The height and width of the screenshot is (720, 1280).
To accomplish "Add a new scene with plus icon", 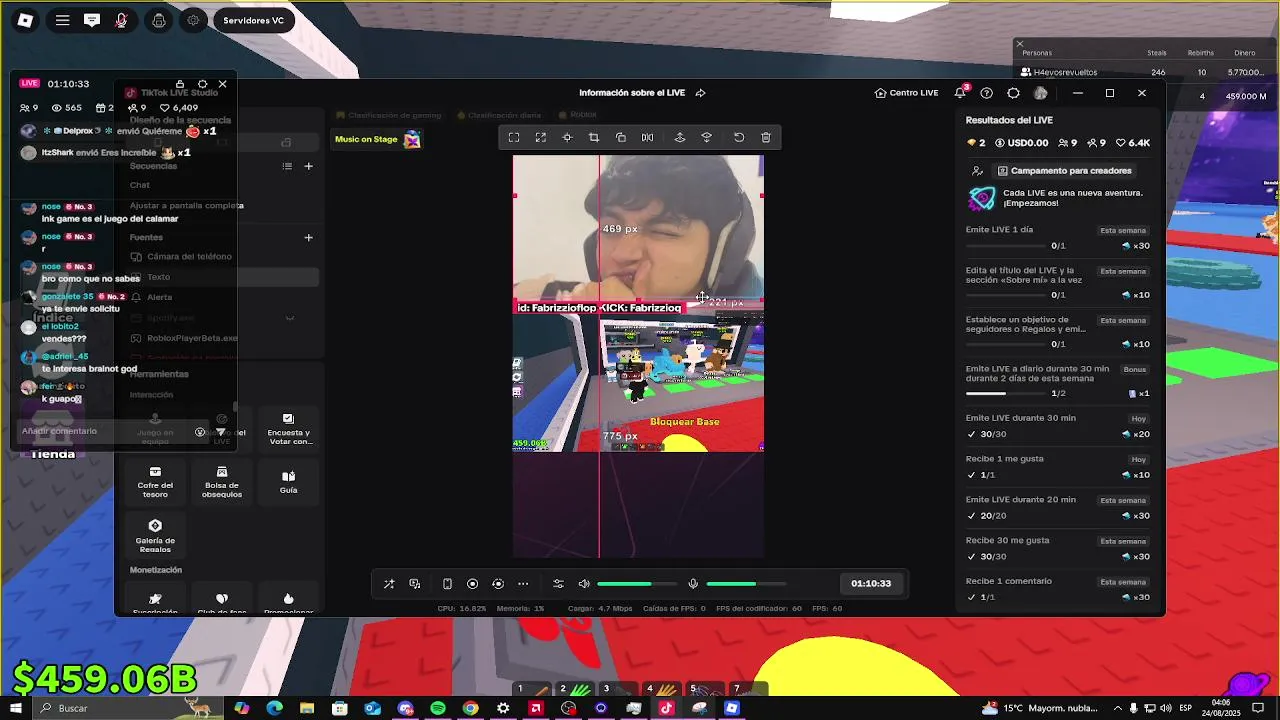I will [308, 166].
